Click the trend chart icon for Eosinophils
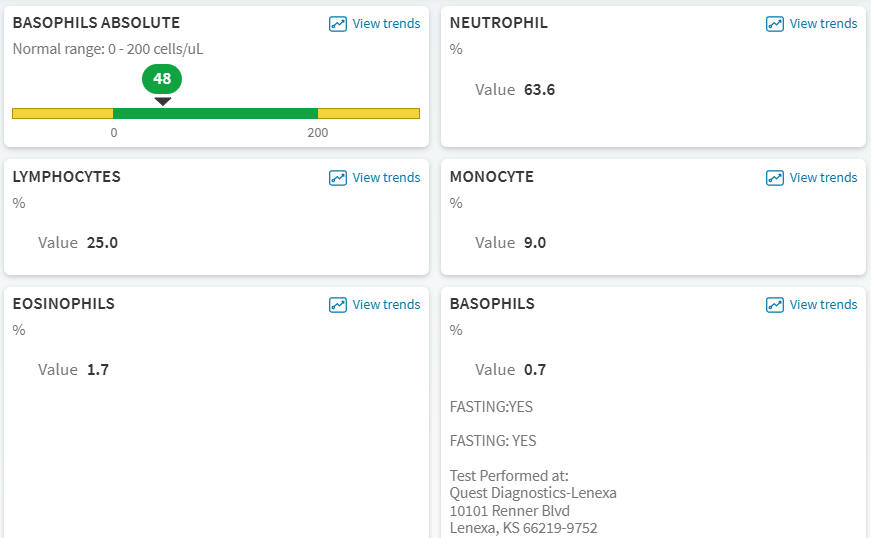871x538 pixels. point(338,305)
